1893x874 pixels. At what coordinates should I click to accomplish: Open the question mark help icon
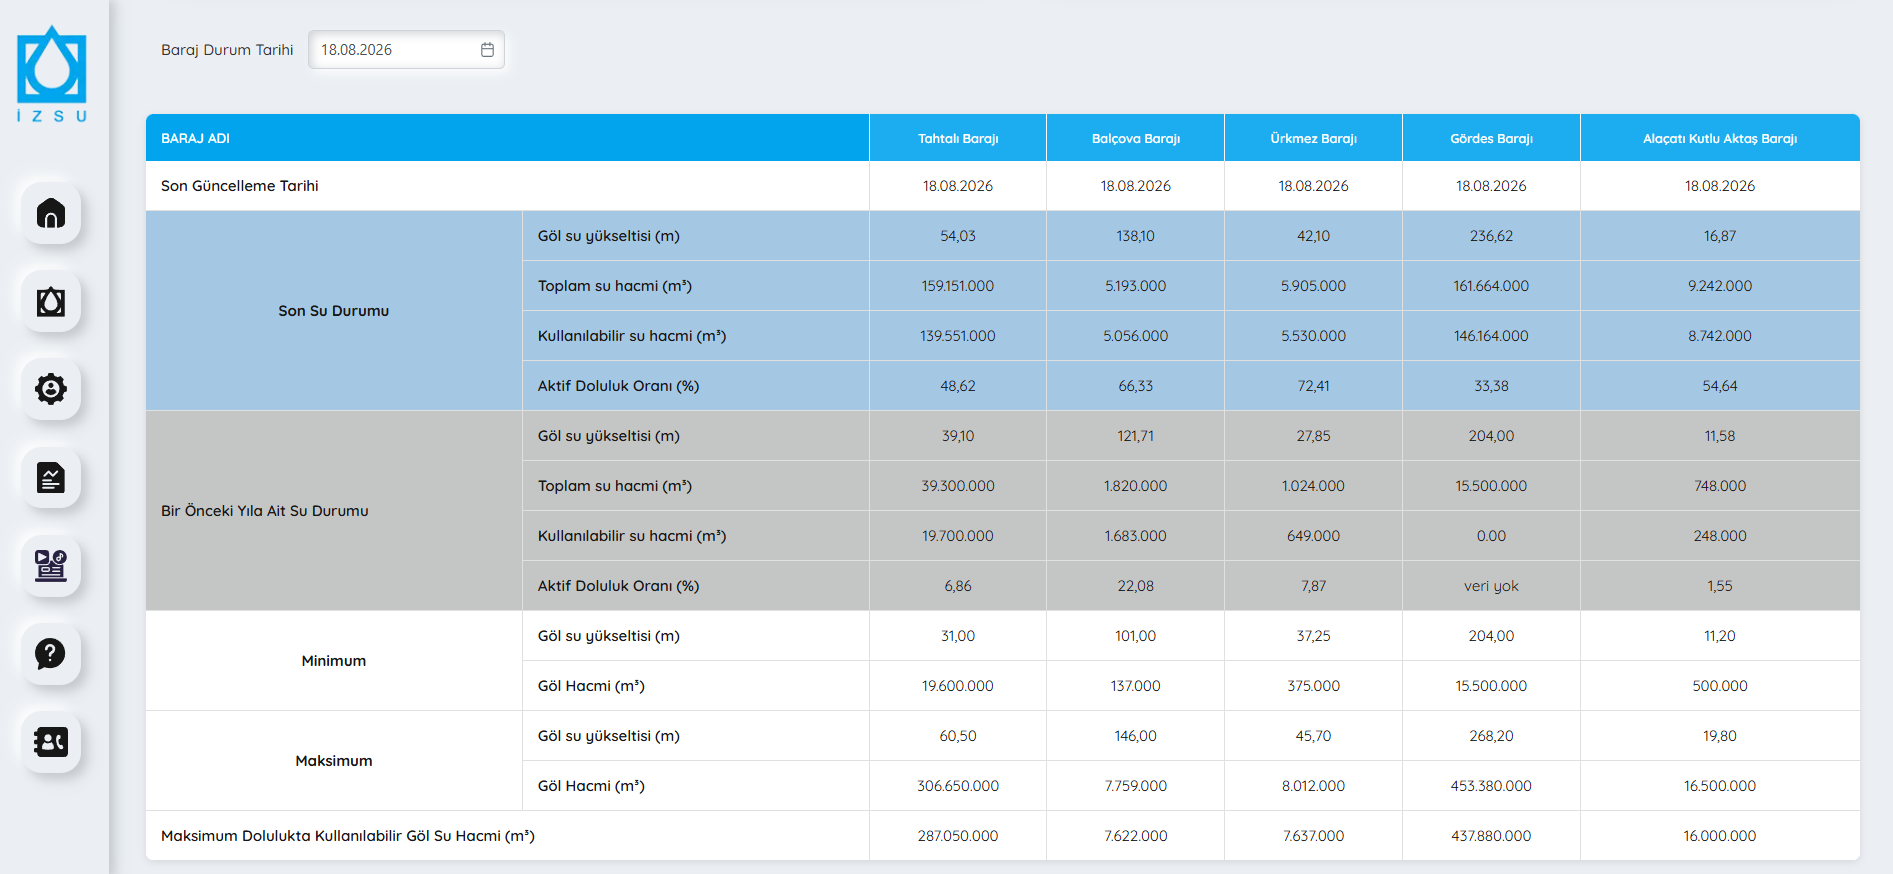(x=51, y=653)
